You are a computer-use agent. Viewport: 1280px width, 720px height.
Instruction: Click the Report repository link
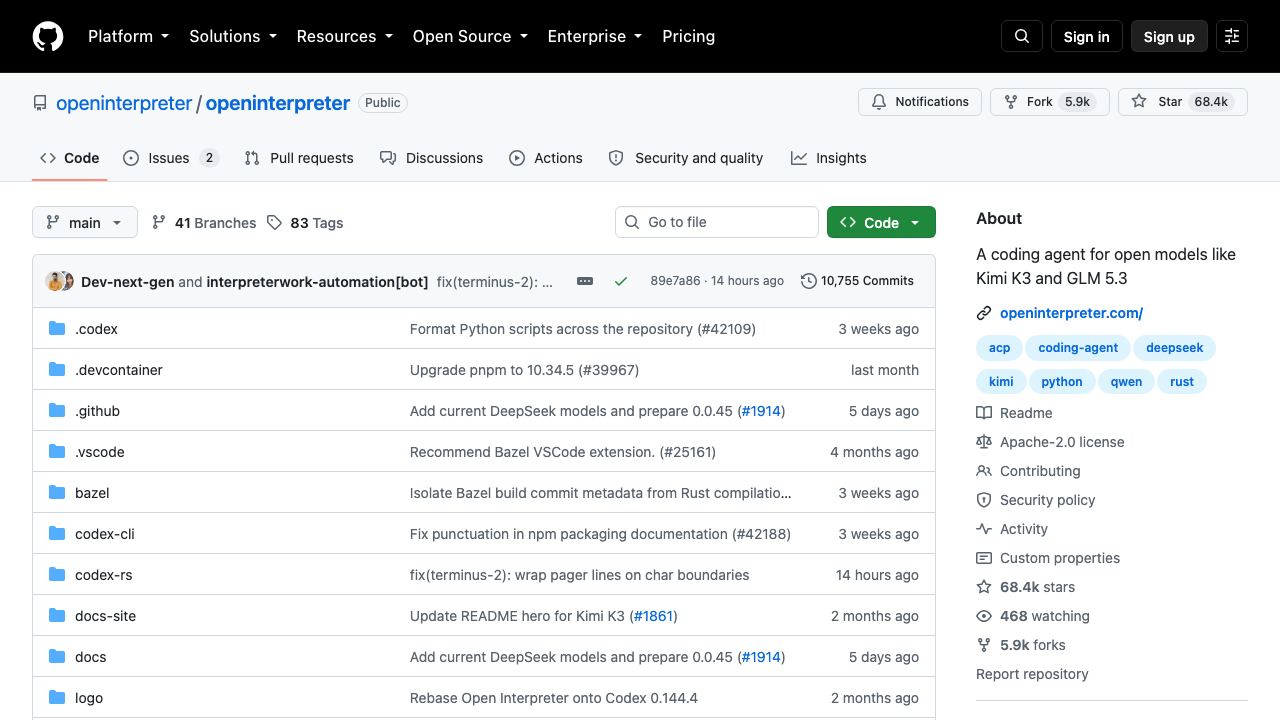click(x=1032, y=674)
